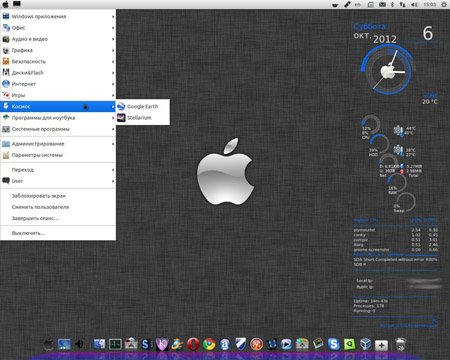450x360 pixels.
Task: Select Заблокировать экран to lock screen
Action: (x=58, y=196)
